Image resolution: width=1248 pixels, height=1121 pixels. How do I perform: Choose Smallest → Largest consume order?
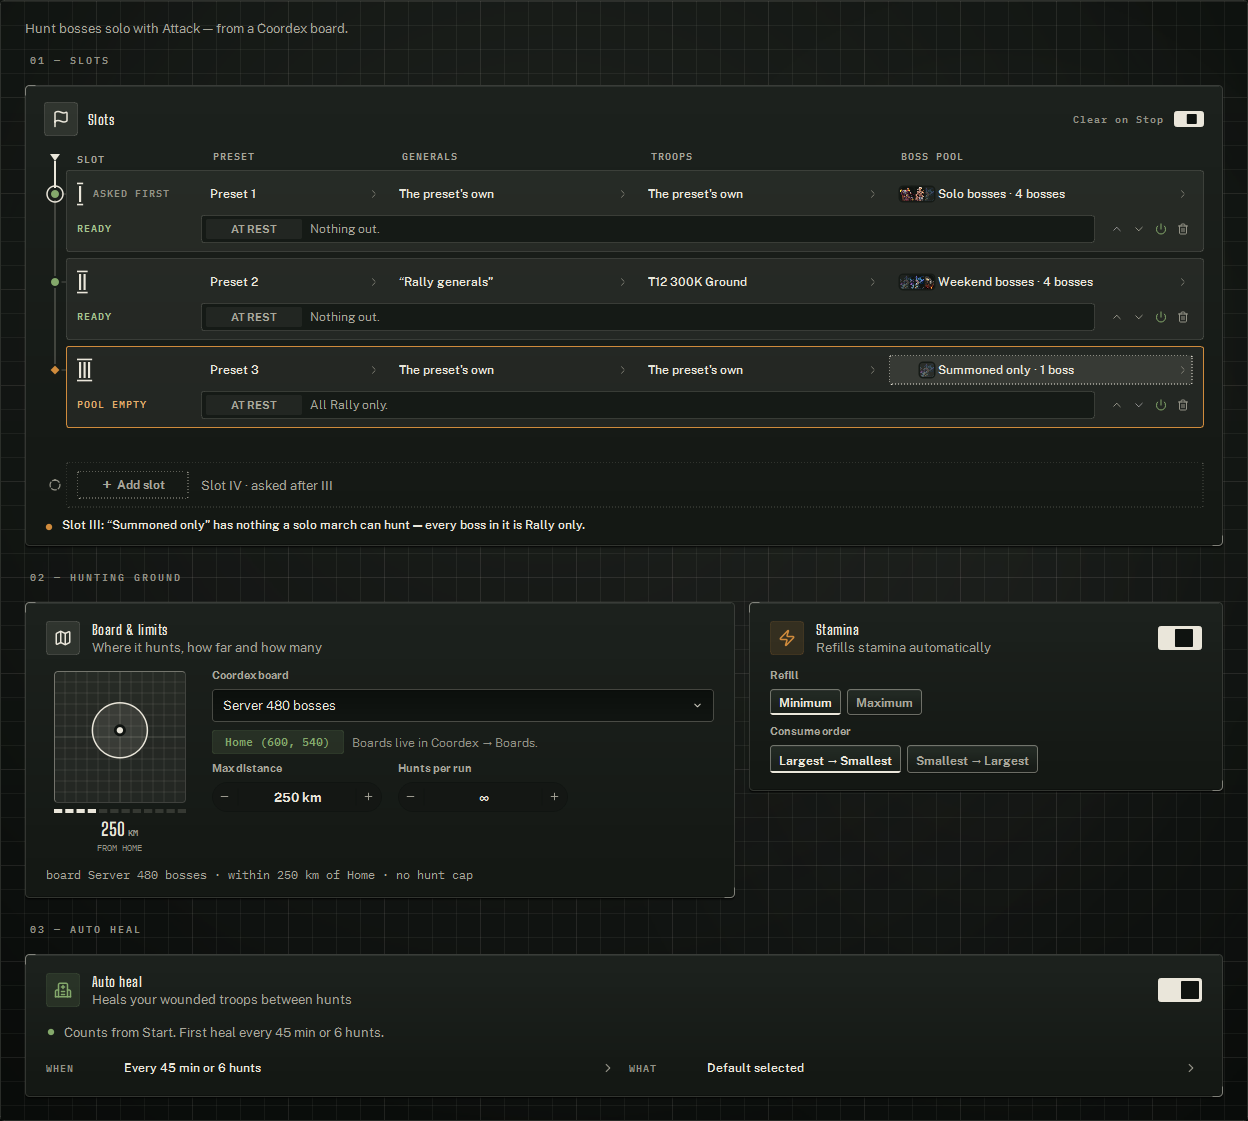pos(972,760)
